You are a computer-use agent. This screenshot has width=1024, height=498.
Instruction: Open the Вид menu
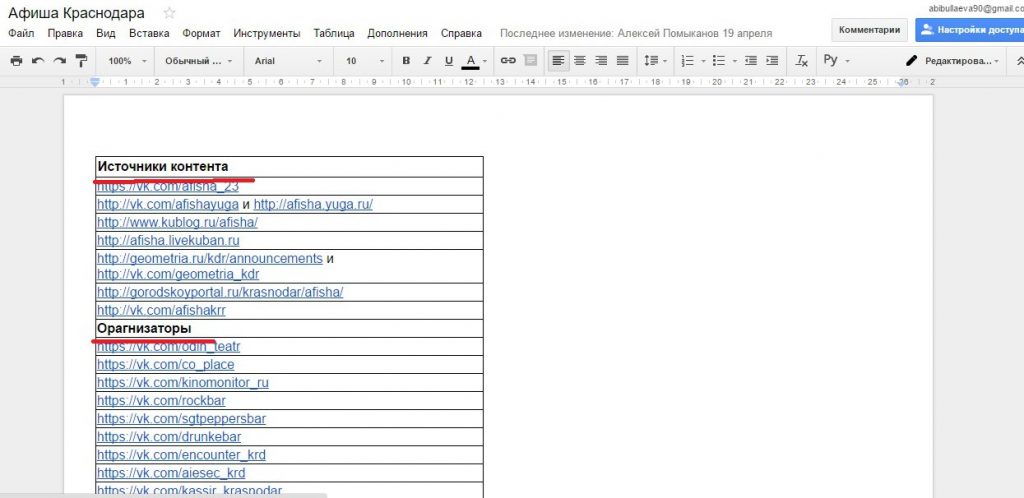pyautogui.click(x=106, y=33)
